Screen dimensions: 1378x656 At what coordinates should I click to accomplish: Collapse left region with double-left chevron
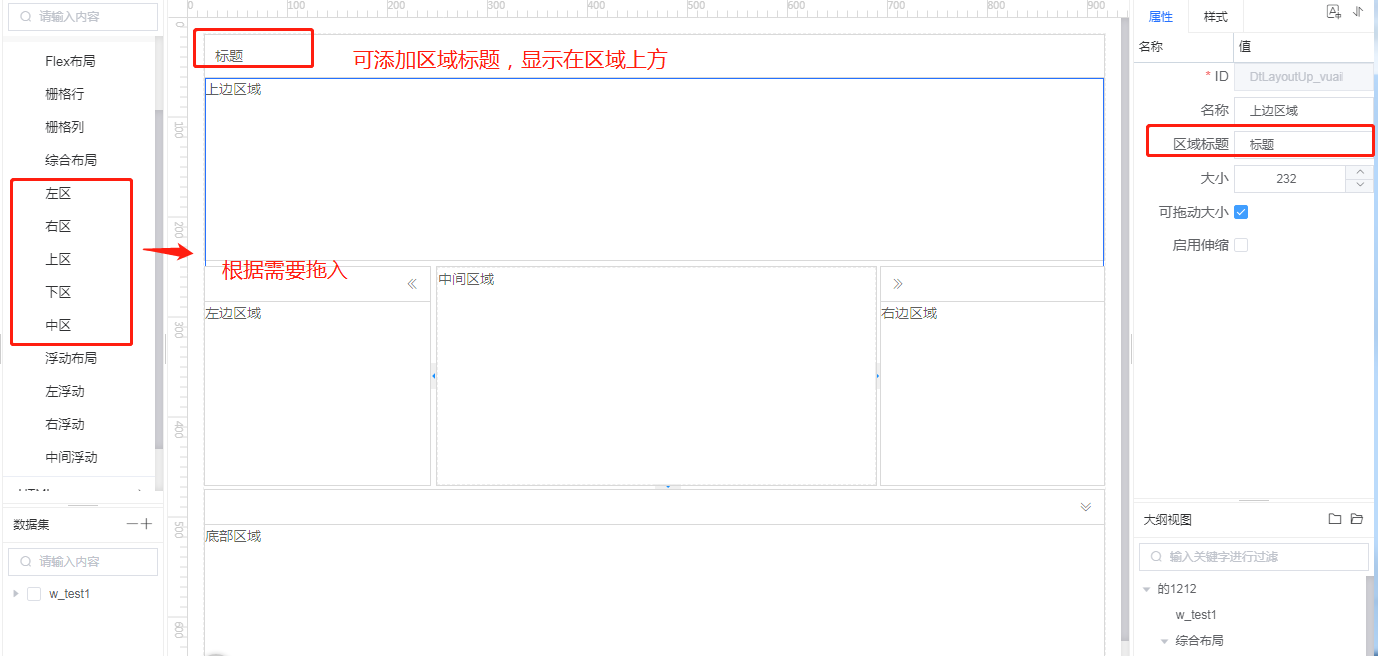click(412, 284)
